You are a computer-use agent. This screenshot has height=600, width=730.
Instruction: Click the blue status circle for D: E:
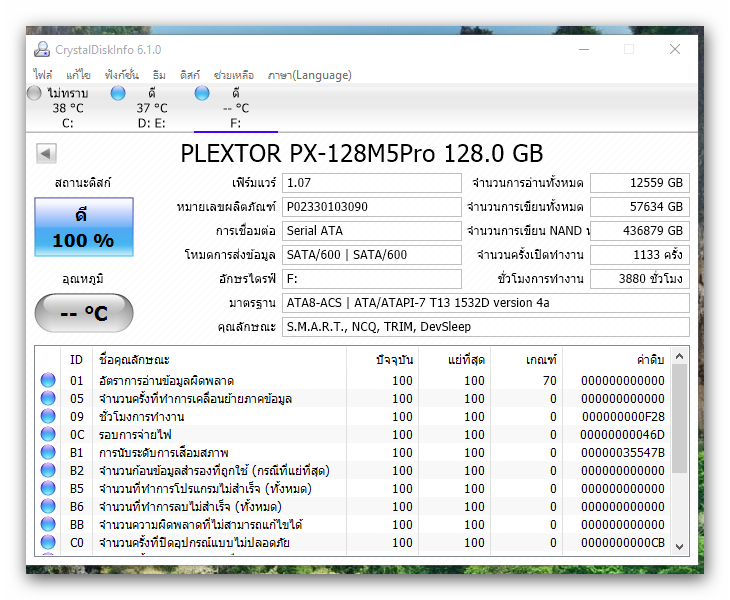118,93
